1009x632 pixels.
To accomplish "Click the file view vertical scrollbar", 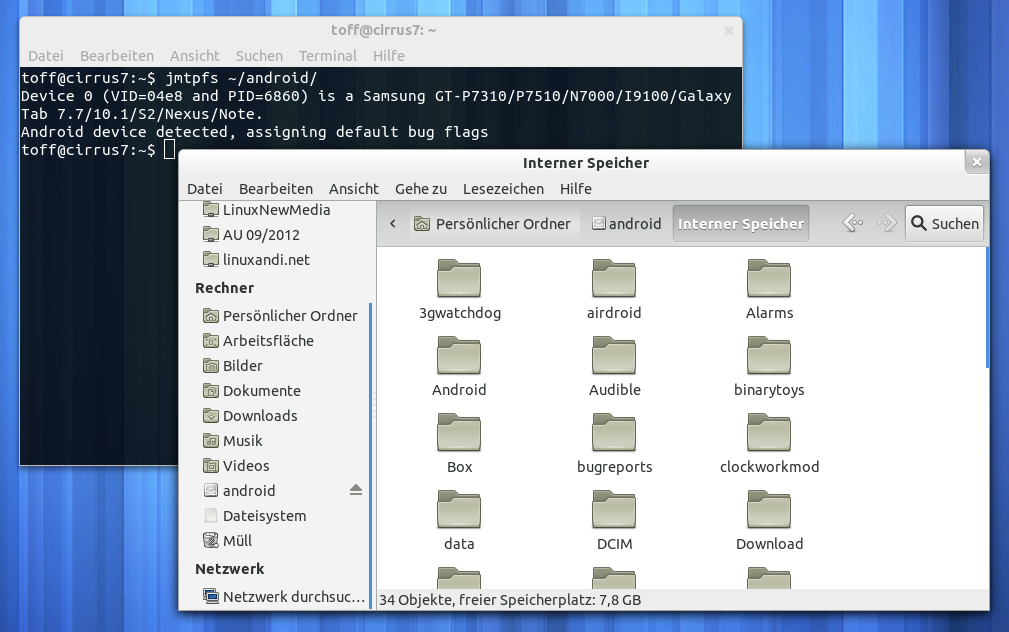I will coord(986,308).
